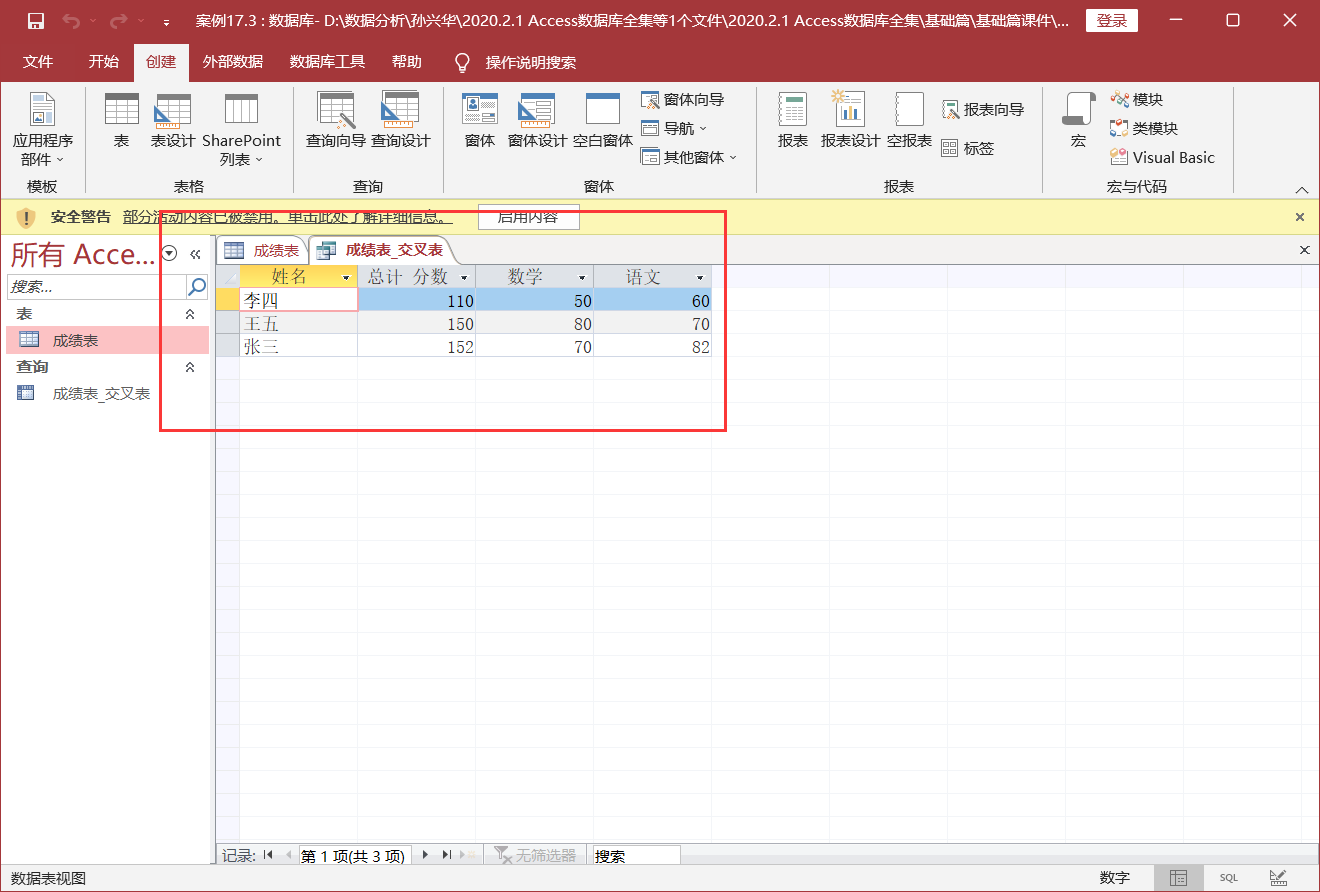Switch to the Home (开始) ribbon tab
The width and height of the screenshot is (1320, 892).
[103, 62]
